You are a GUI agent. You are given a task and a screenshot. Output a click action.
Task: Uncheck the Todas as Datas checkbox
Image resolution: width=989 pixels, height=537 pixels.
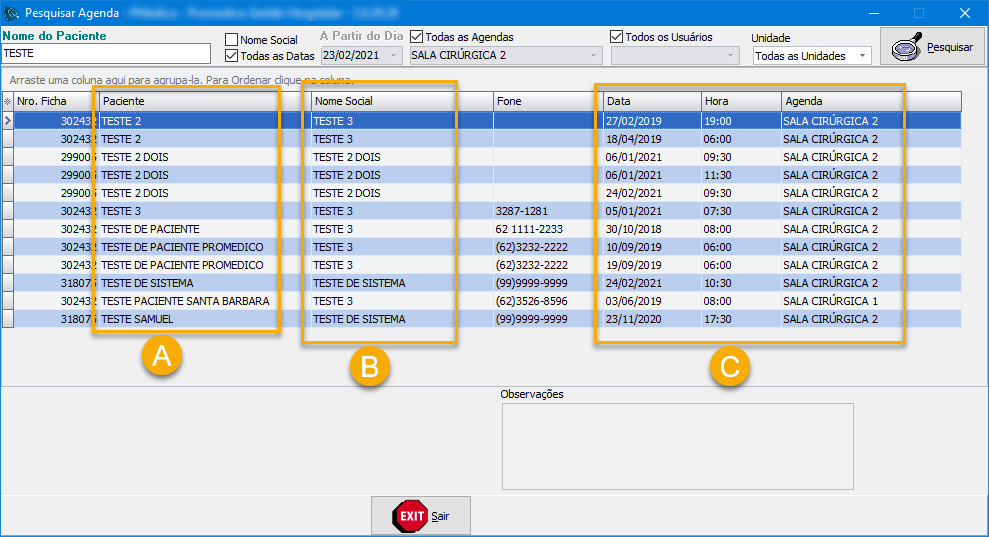pos(232,56)
